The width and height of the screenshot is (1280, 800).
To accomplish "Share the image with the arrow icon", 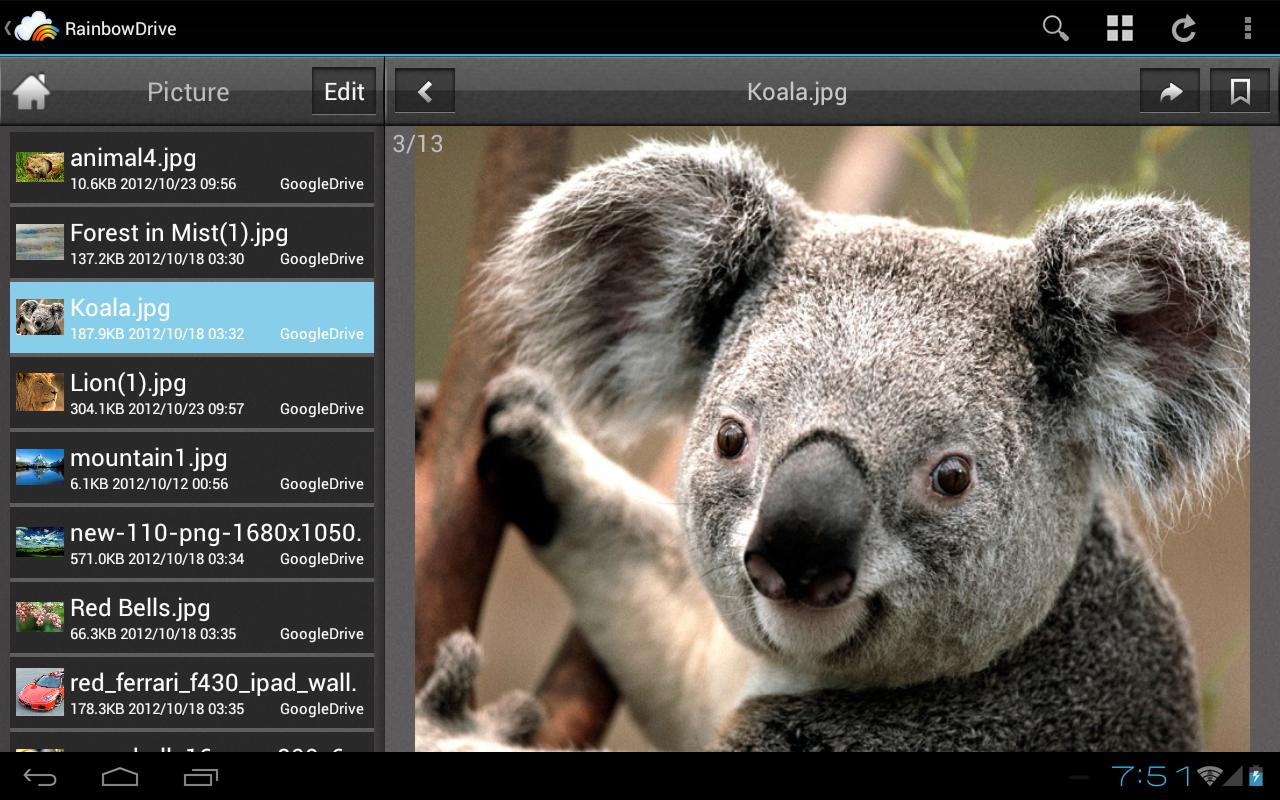I will (1170, 92).
